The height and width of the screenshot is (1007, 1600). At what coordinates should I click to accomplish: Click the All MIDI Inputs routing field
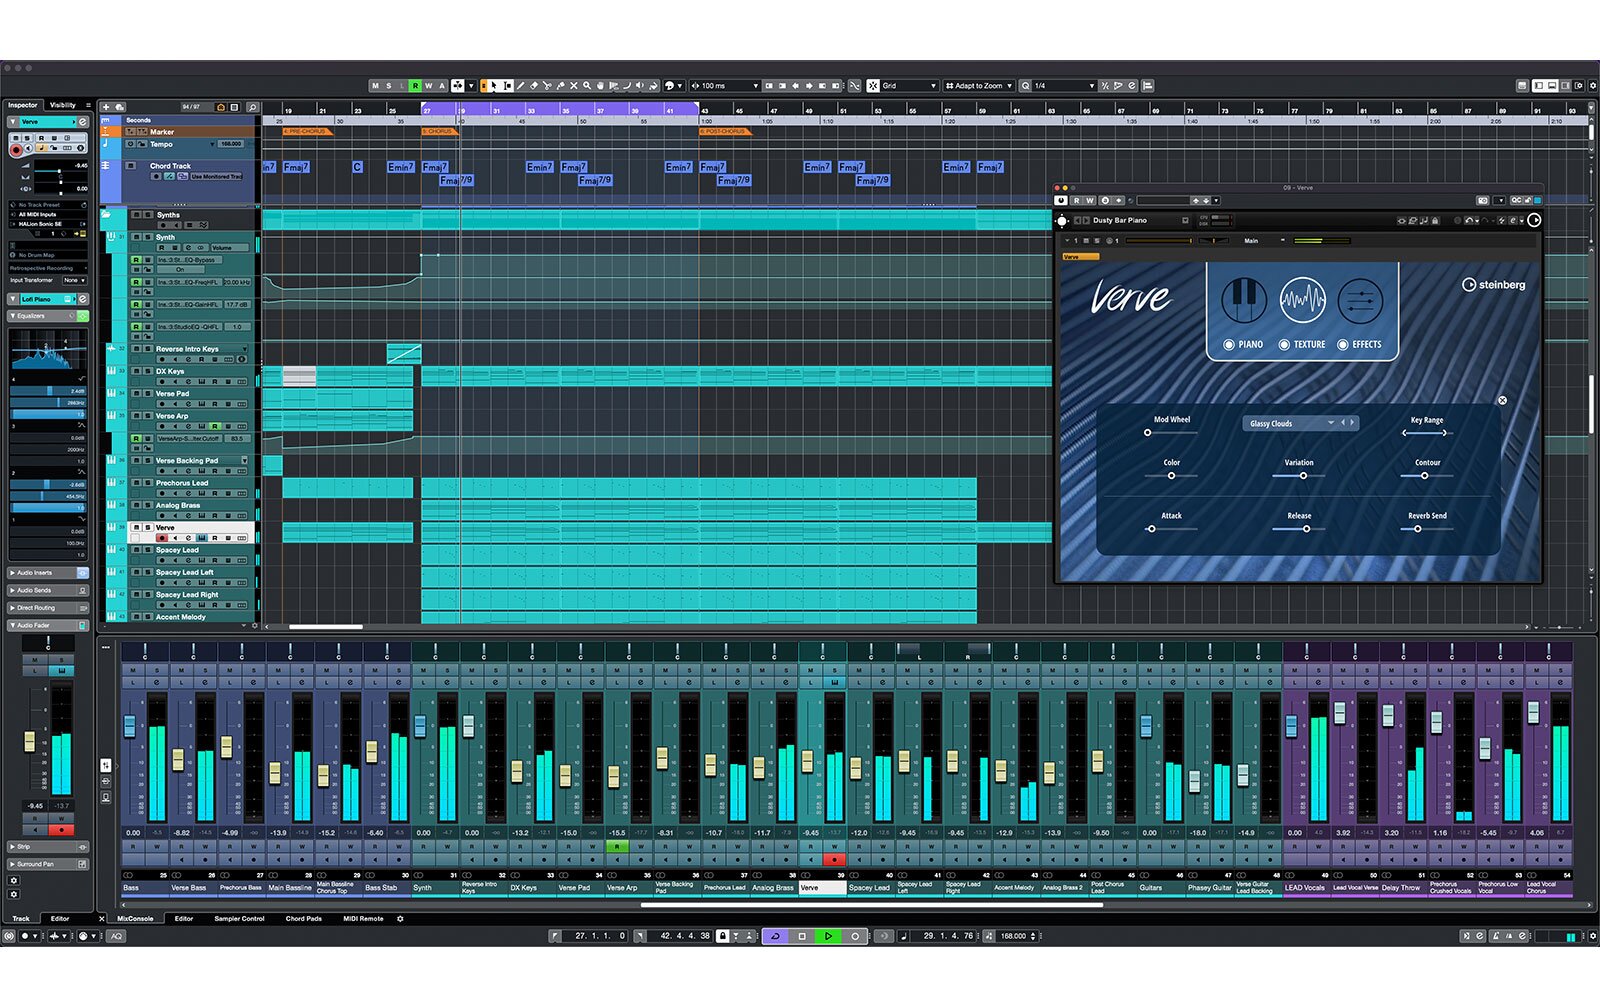click(48, 214)
